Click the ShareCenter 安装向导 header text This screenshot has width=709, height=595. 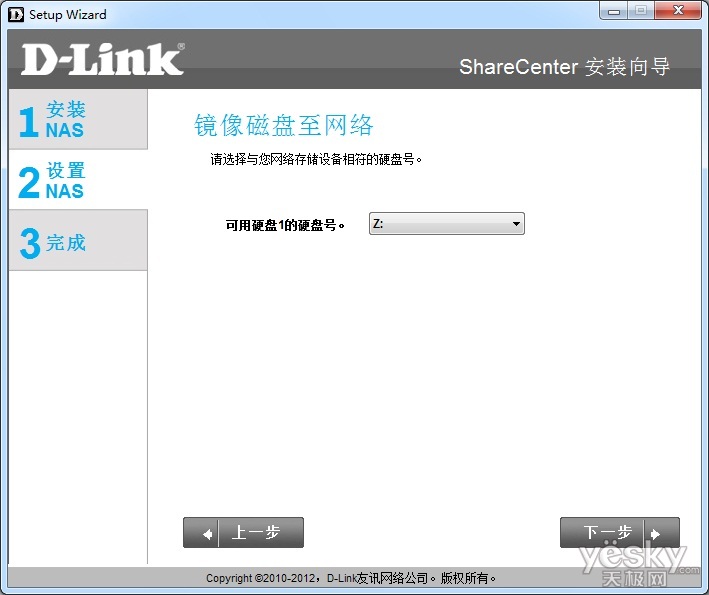click(564, 67)
